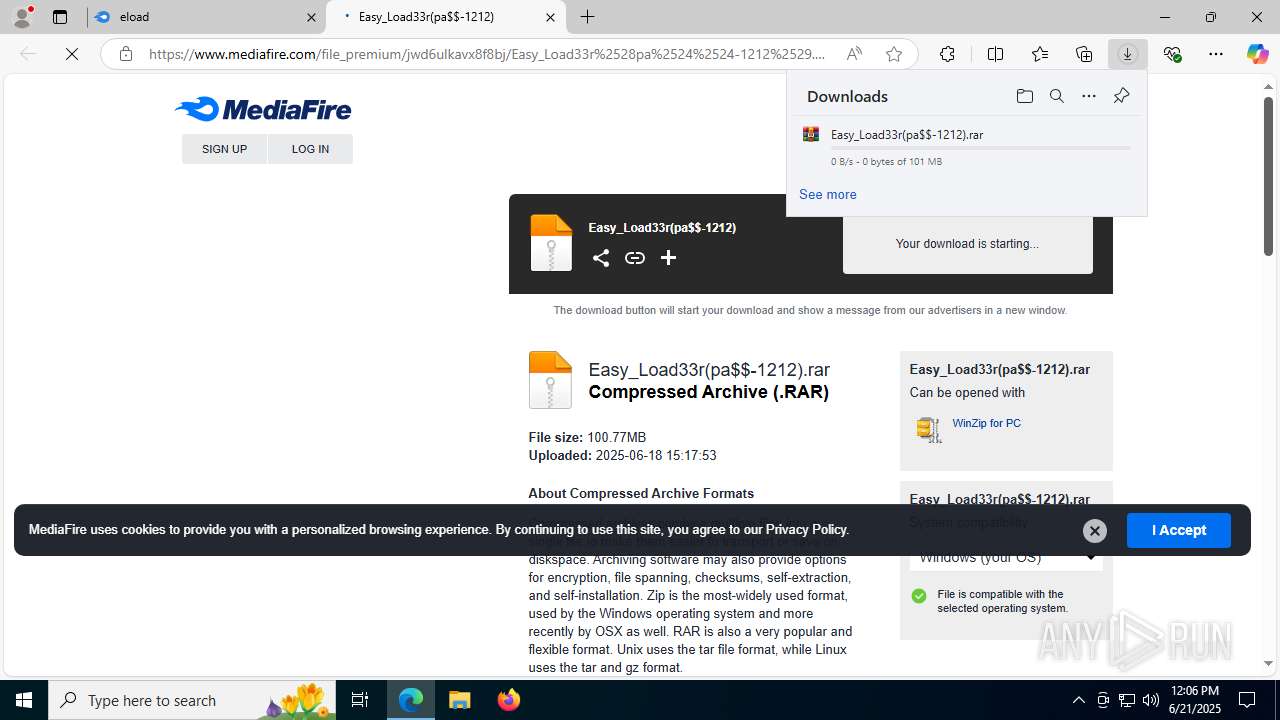
Task: Open the Favorites list icon
Action: 1040,54
